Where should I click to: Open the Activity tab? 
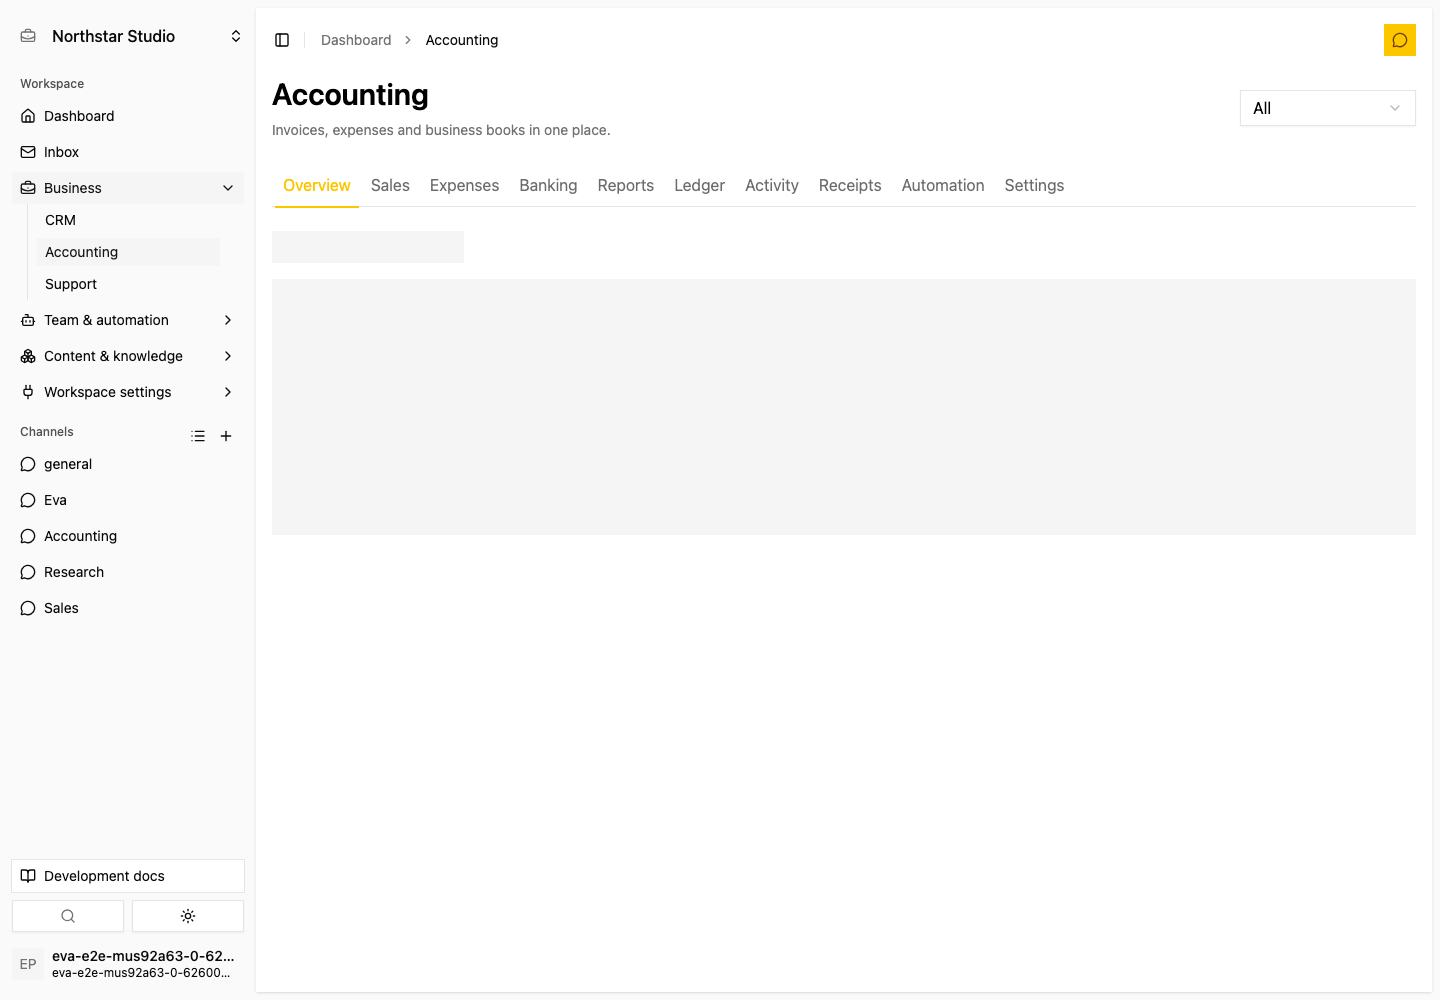pyautogui.click(x=772, y=186)
